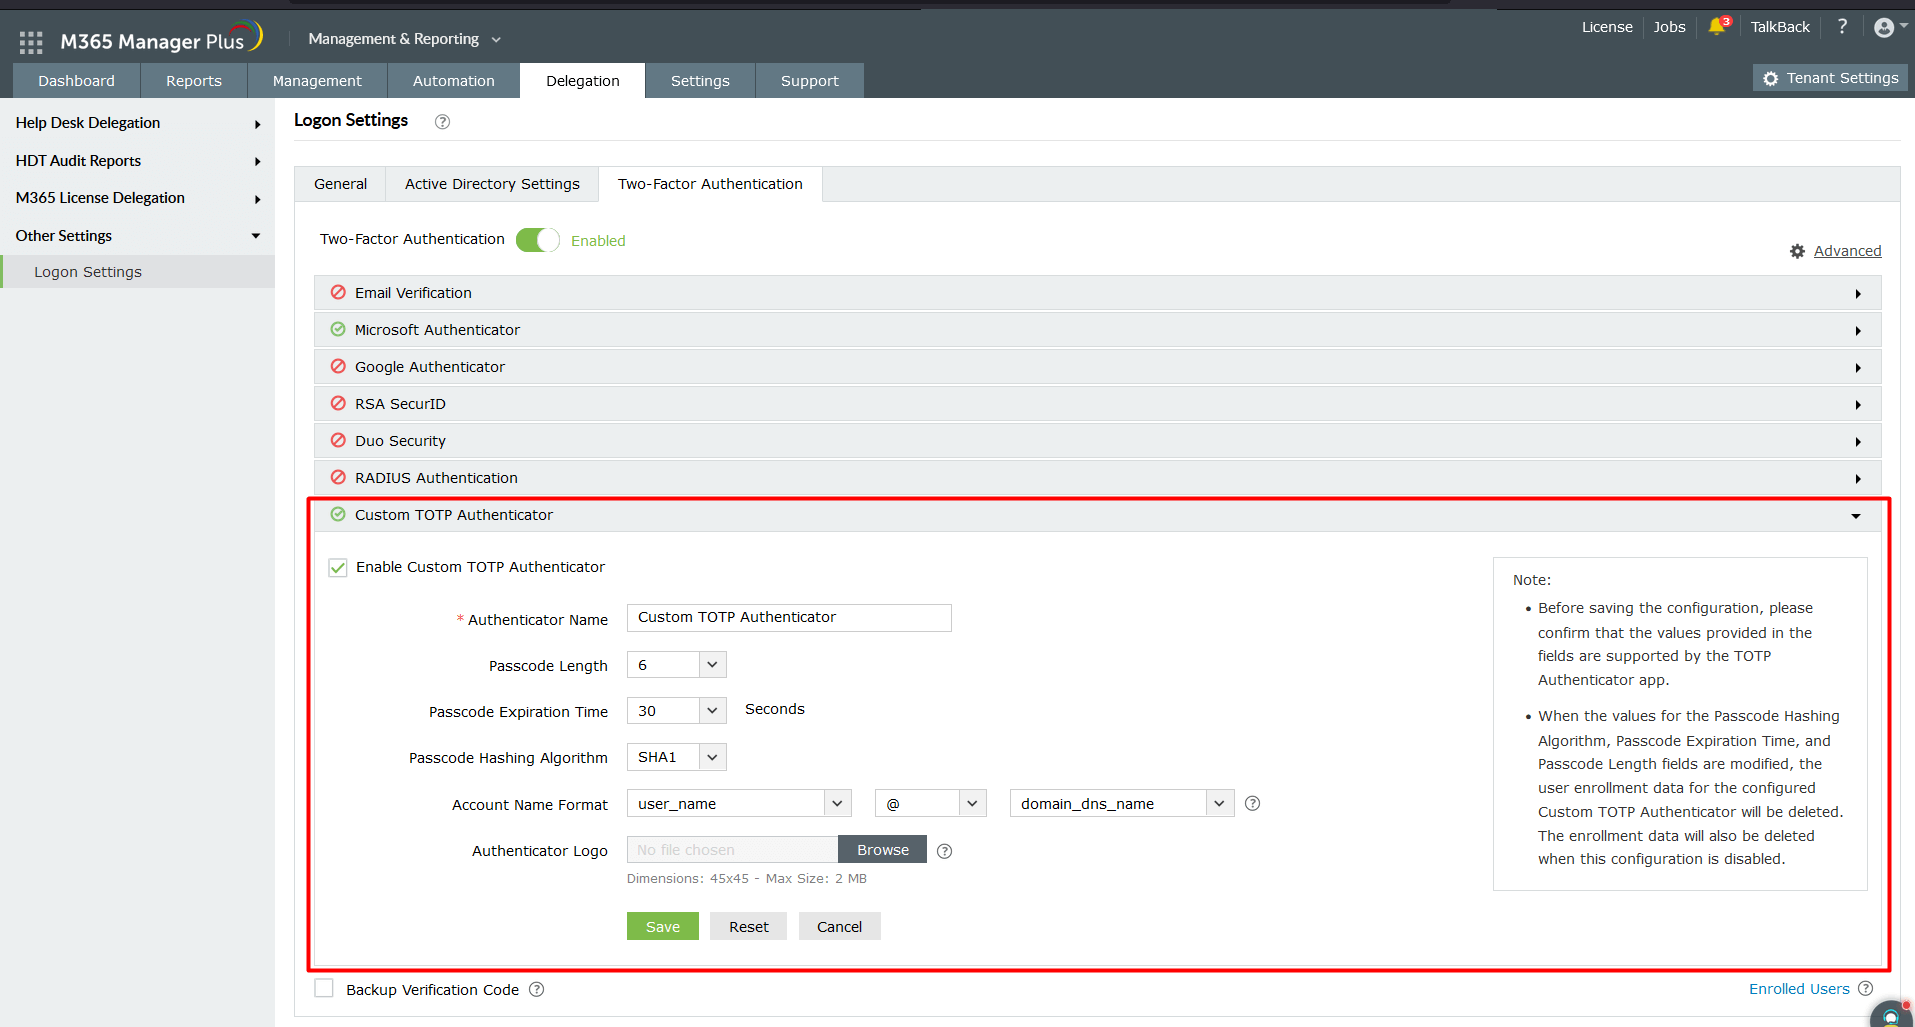Open domain_dns_name dropdown

click(1121, 803)
